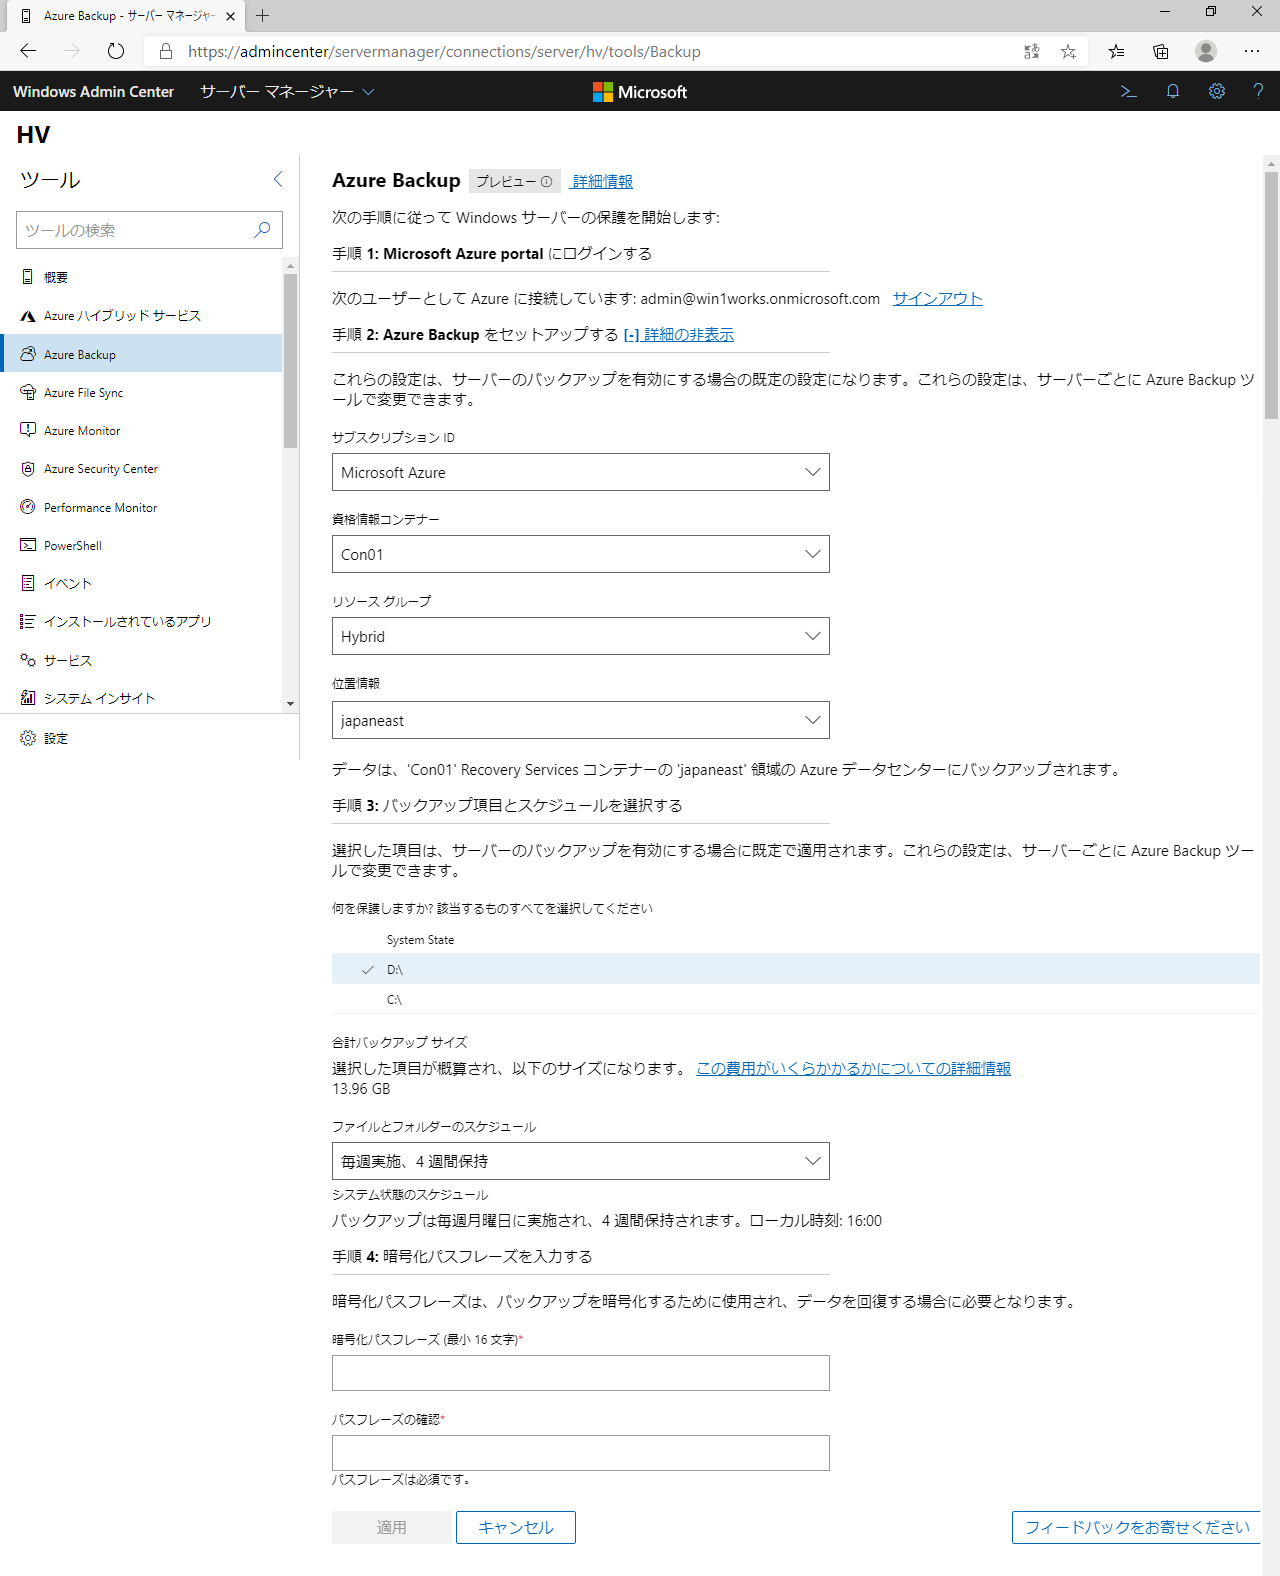The height and width of the screenshot is (1576, 1280).
Task: Open a new browser tab with the plus
Action: click(262, 16)
